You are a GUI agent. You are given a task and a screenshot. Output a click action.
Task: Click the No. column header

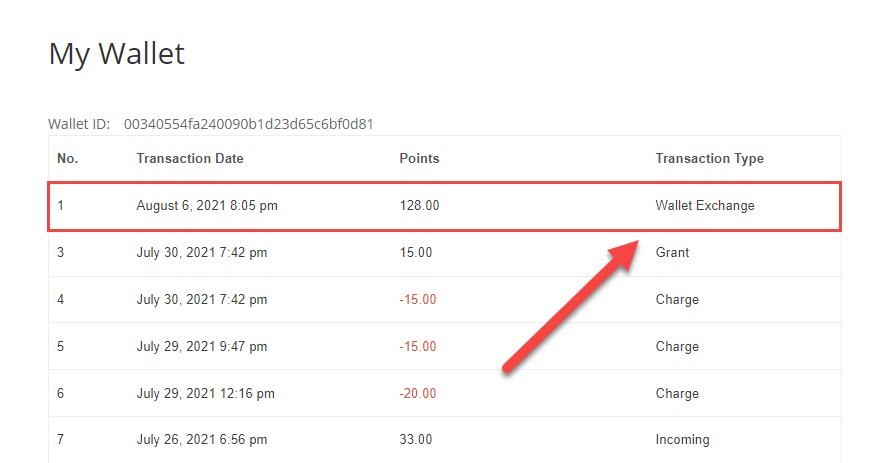(68, 158)
